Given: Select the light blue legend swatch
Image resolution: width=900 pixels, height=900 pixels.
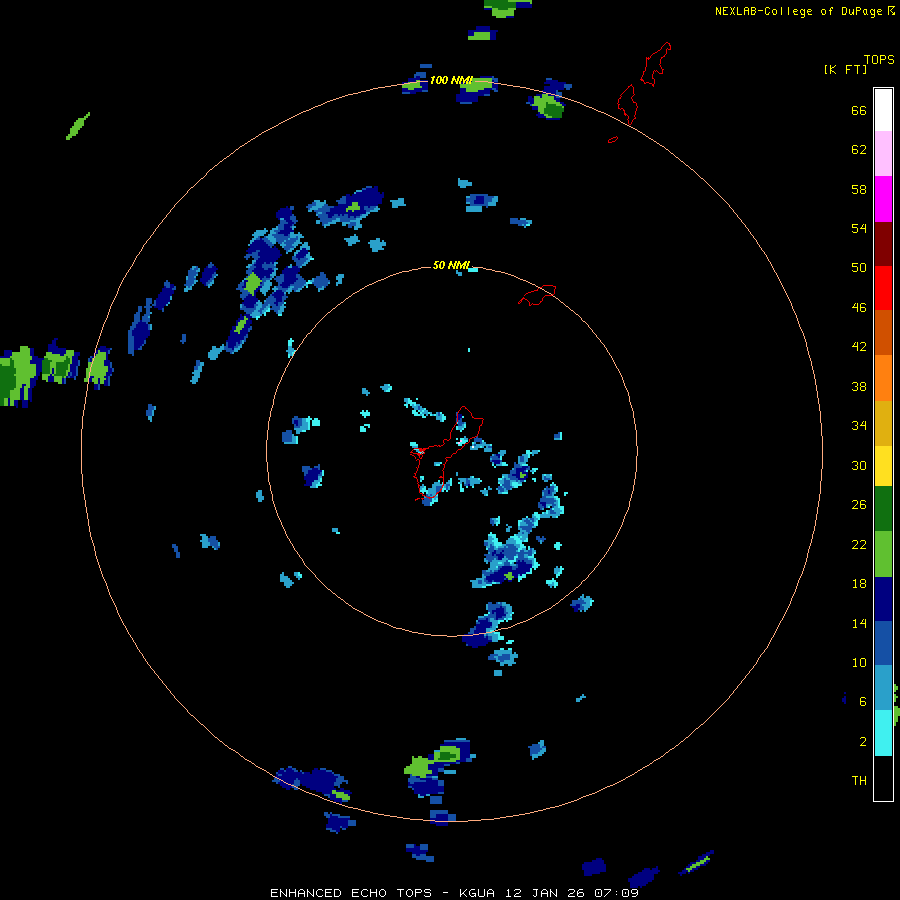Looking at the screenshot, I should coord(883,688).
